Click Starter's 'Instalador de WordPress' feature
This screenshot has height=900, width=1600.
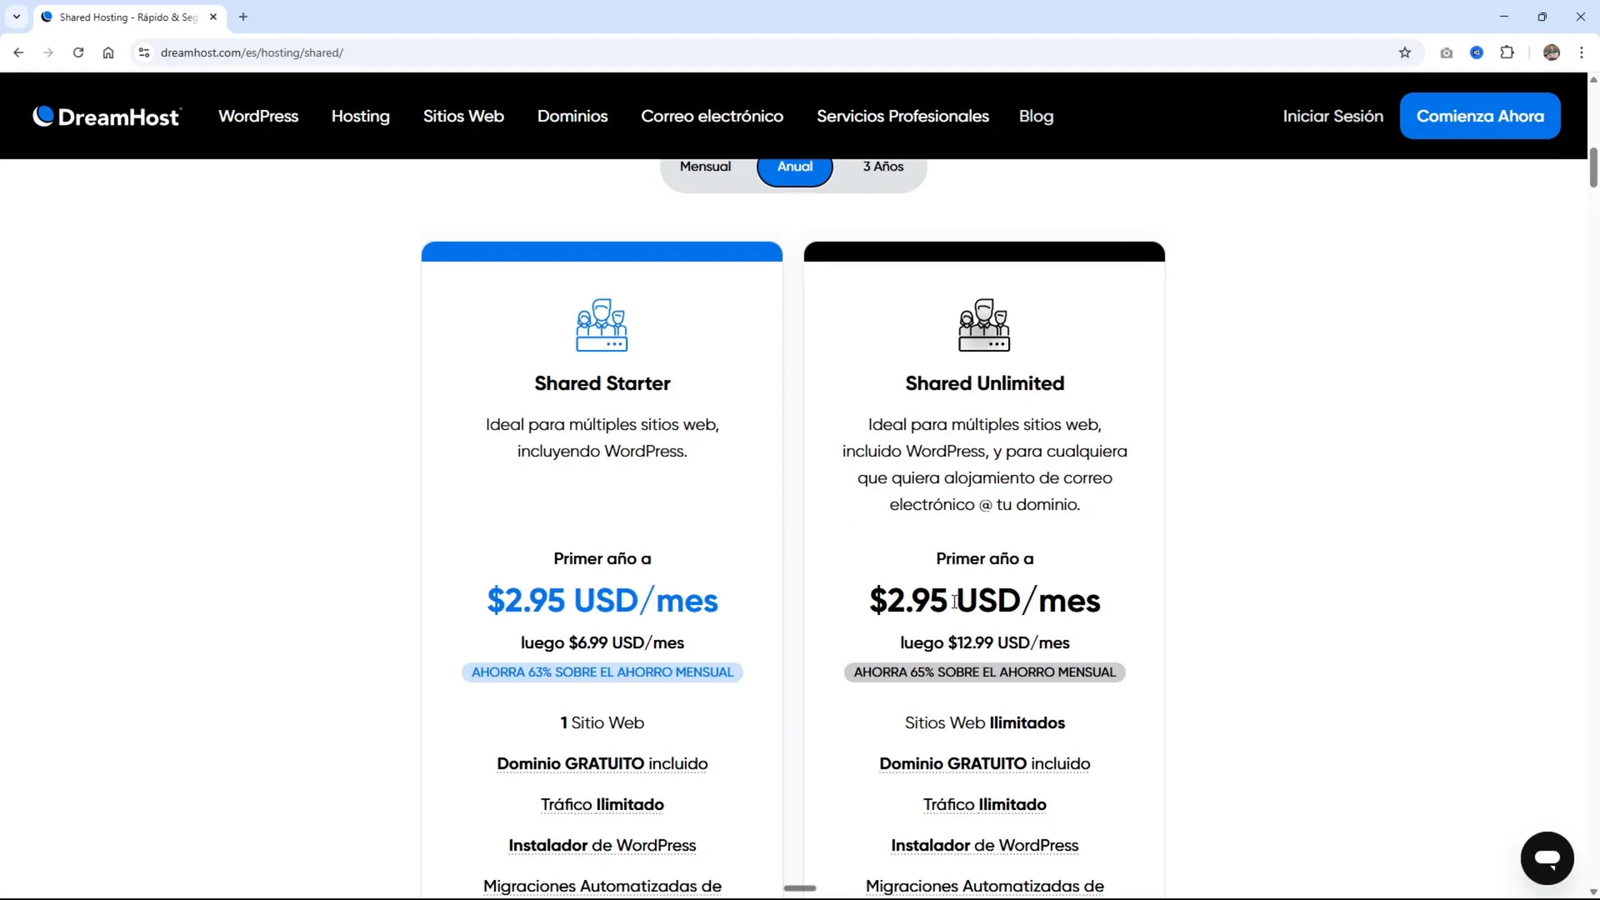tap(602, 845)
